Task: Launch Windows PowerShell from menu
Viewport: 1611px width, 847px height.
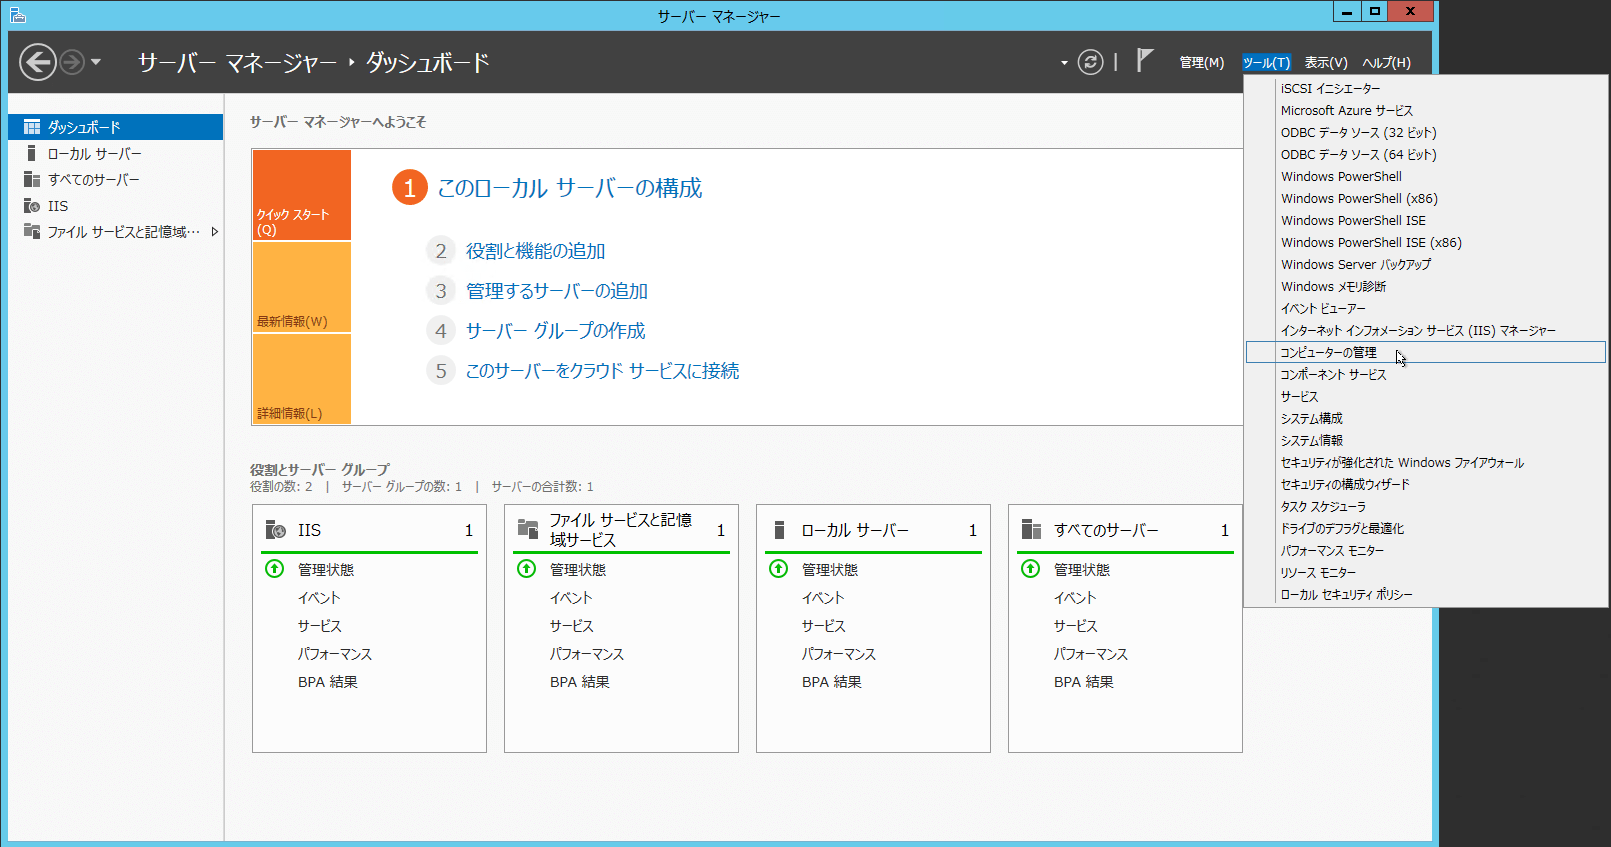Action: tap(1426, 176)
